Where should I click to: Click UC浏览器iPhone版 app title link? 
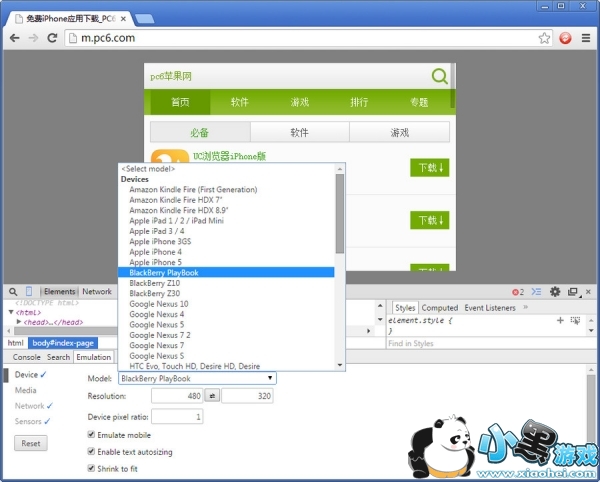click(x=230, y=156)
